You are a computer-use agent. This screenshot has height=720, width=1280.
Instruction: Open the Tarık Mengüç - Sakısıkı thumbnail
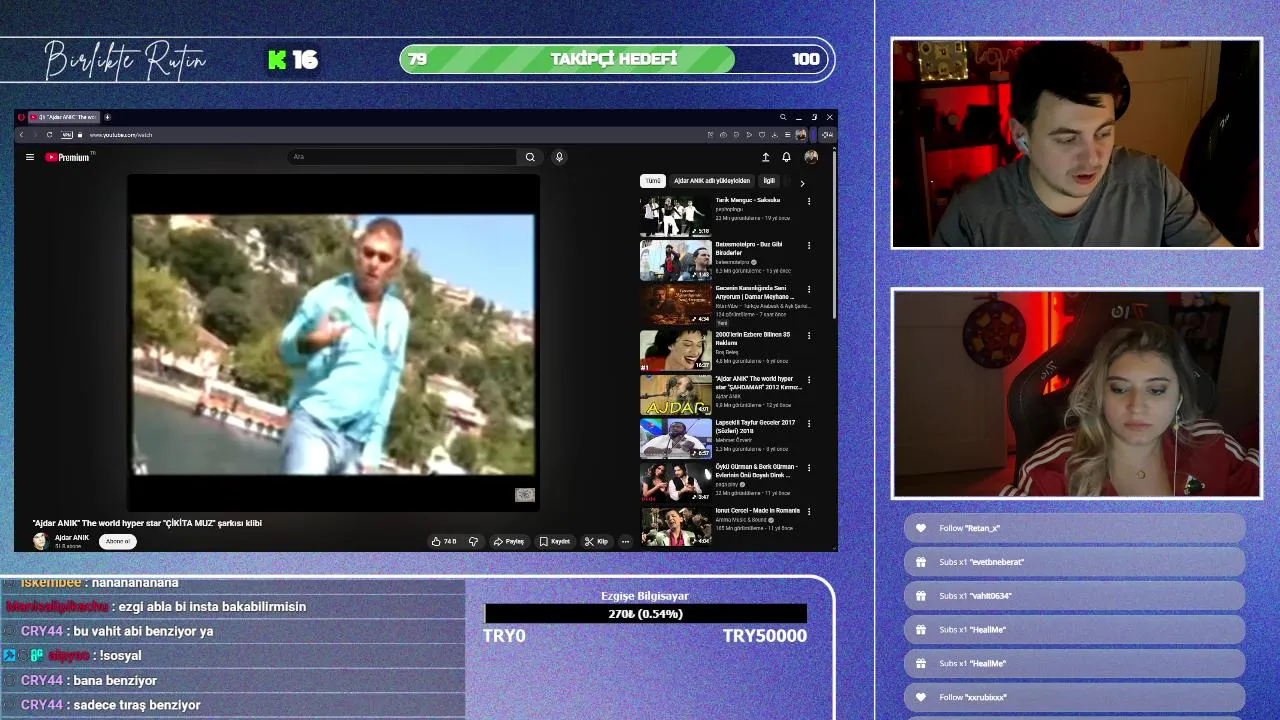(676, 216)
